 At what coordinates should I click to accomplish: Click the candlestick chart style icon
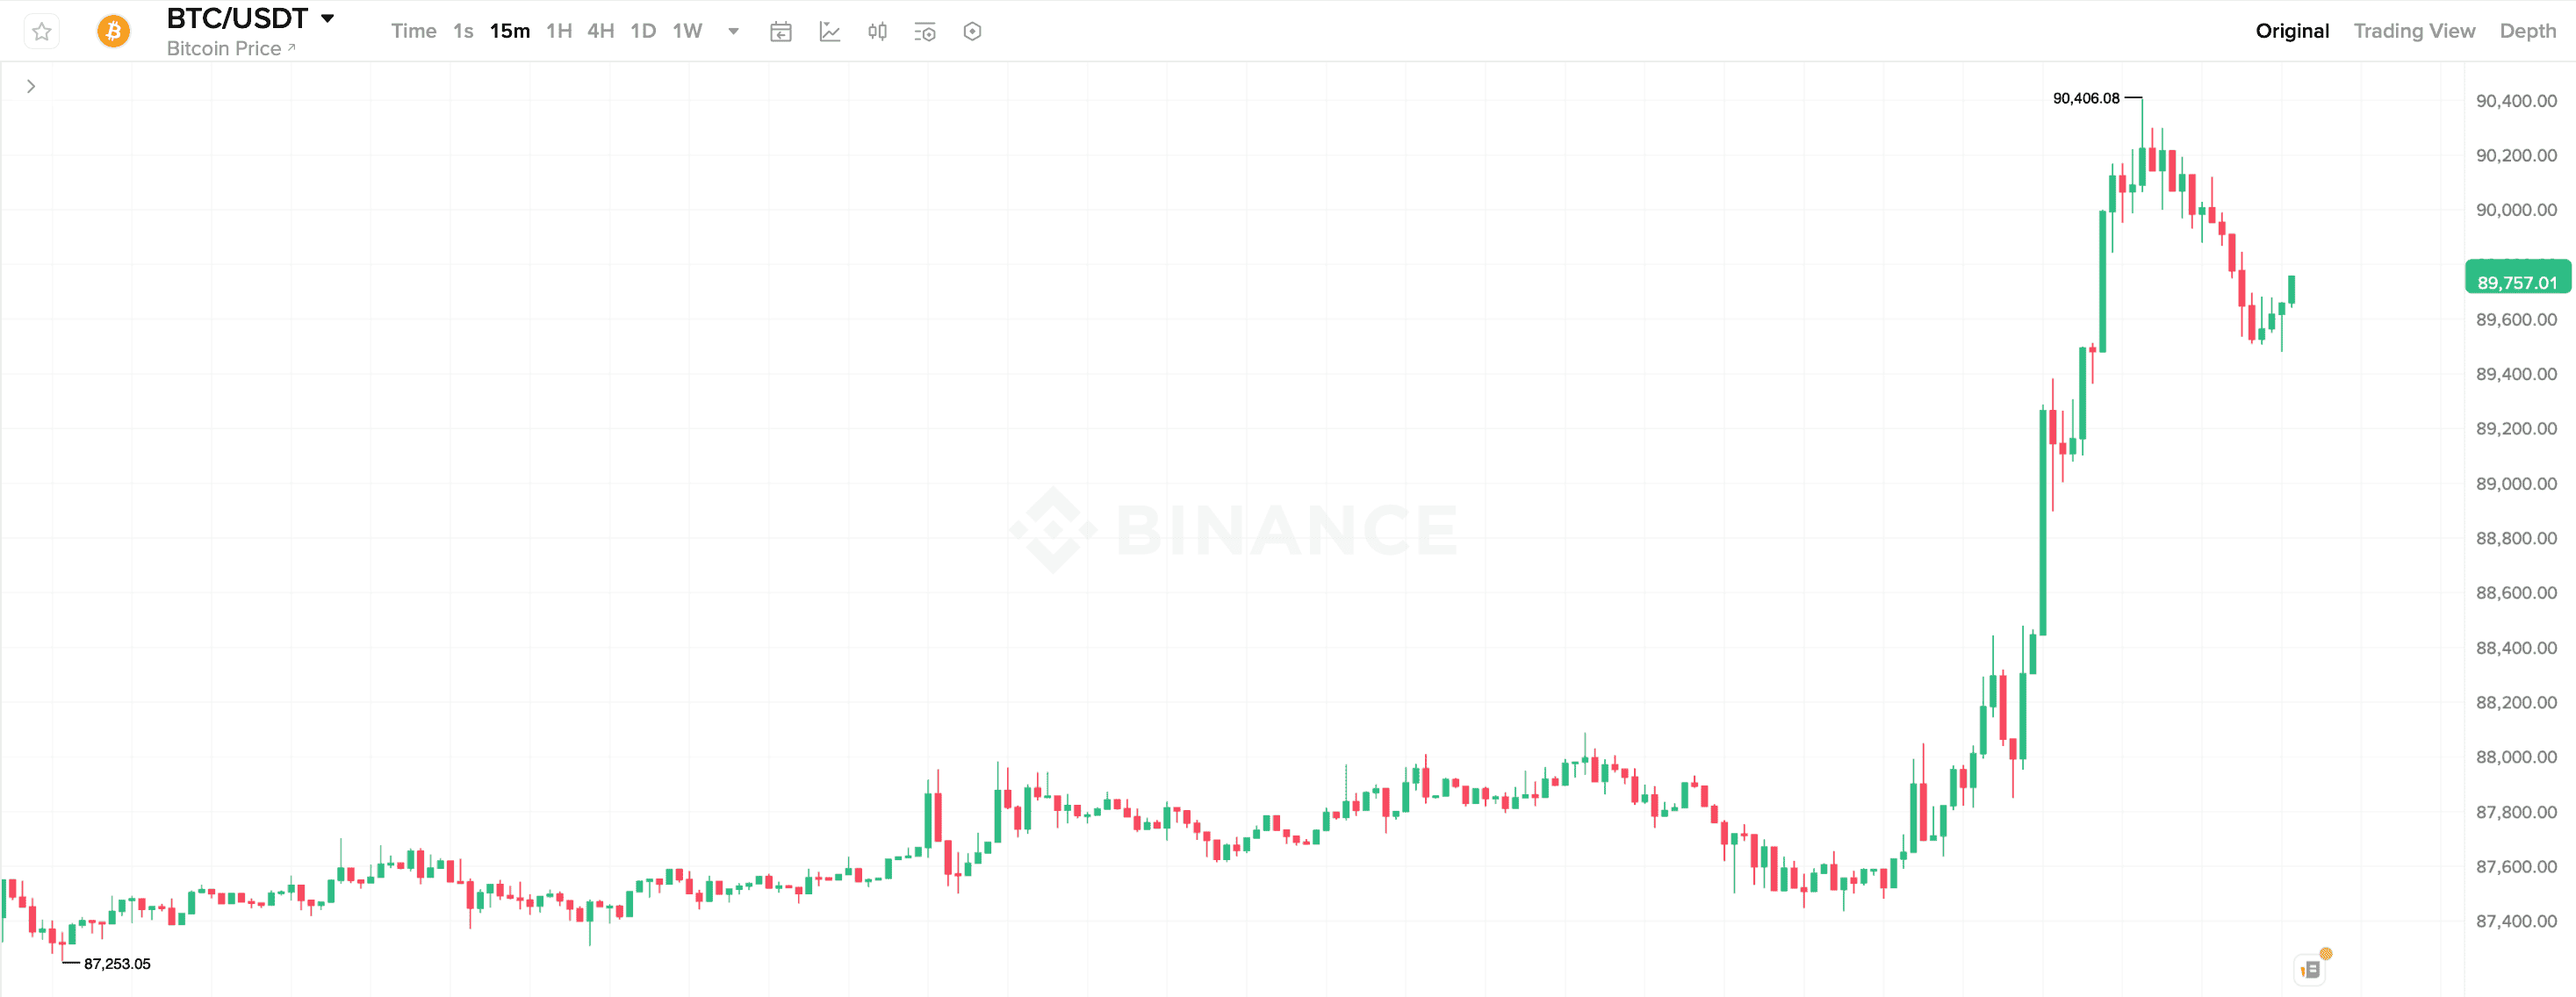click(x=877, y=32)
